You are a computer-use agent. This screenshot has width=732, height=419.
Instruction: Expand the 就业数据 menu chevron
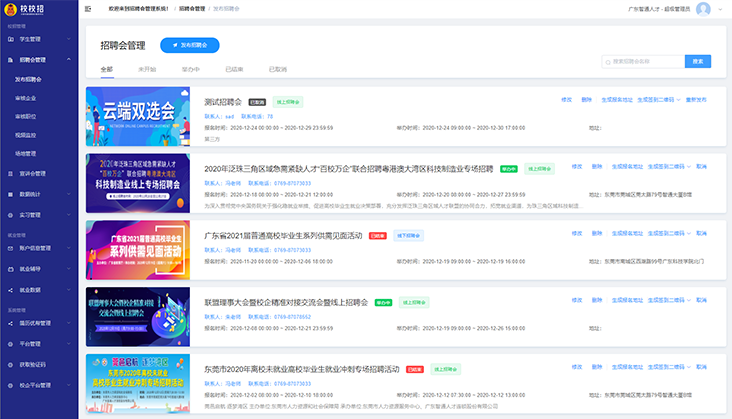69,290
